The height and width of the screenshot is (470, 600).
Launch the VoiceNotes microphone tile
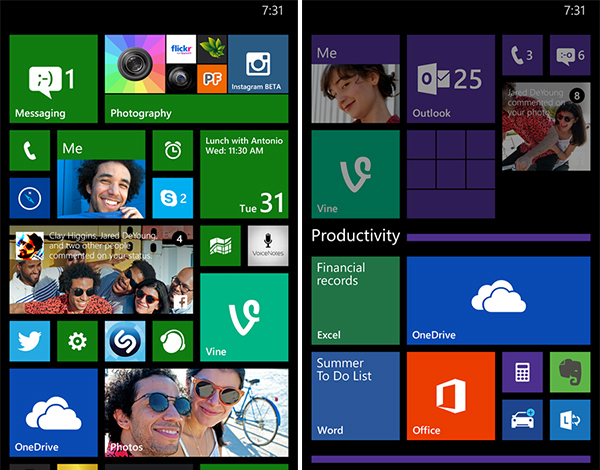point(268,246)
